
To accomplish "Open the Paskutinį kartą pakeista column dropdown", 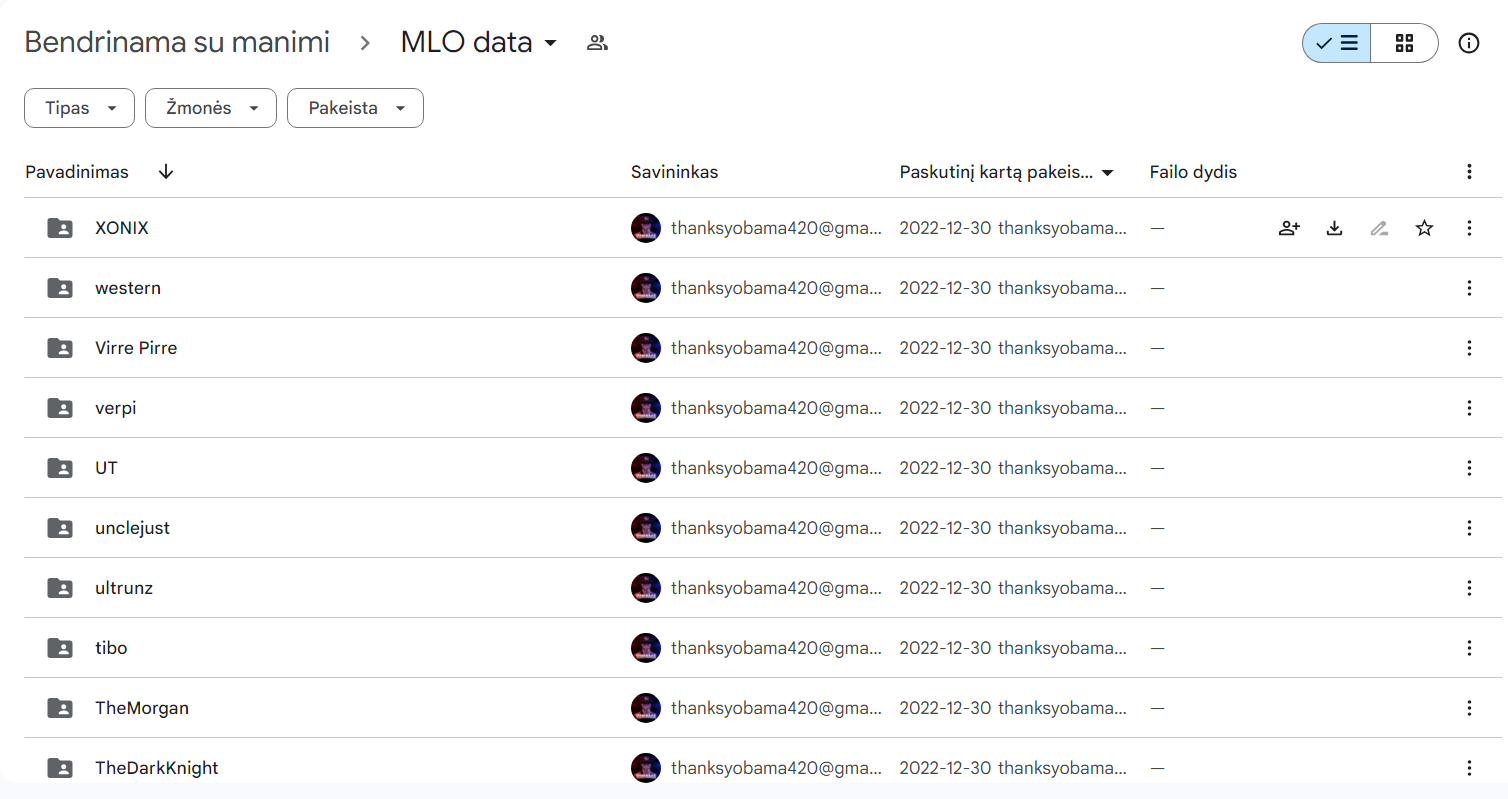I will (1007, 172).
